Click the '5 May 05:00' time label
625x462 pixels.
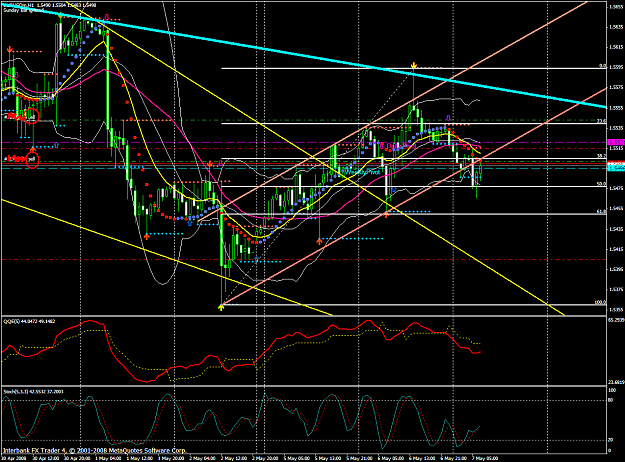tap(297, 458)
